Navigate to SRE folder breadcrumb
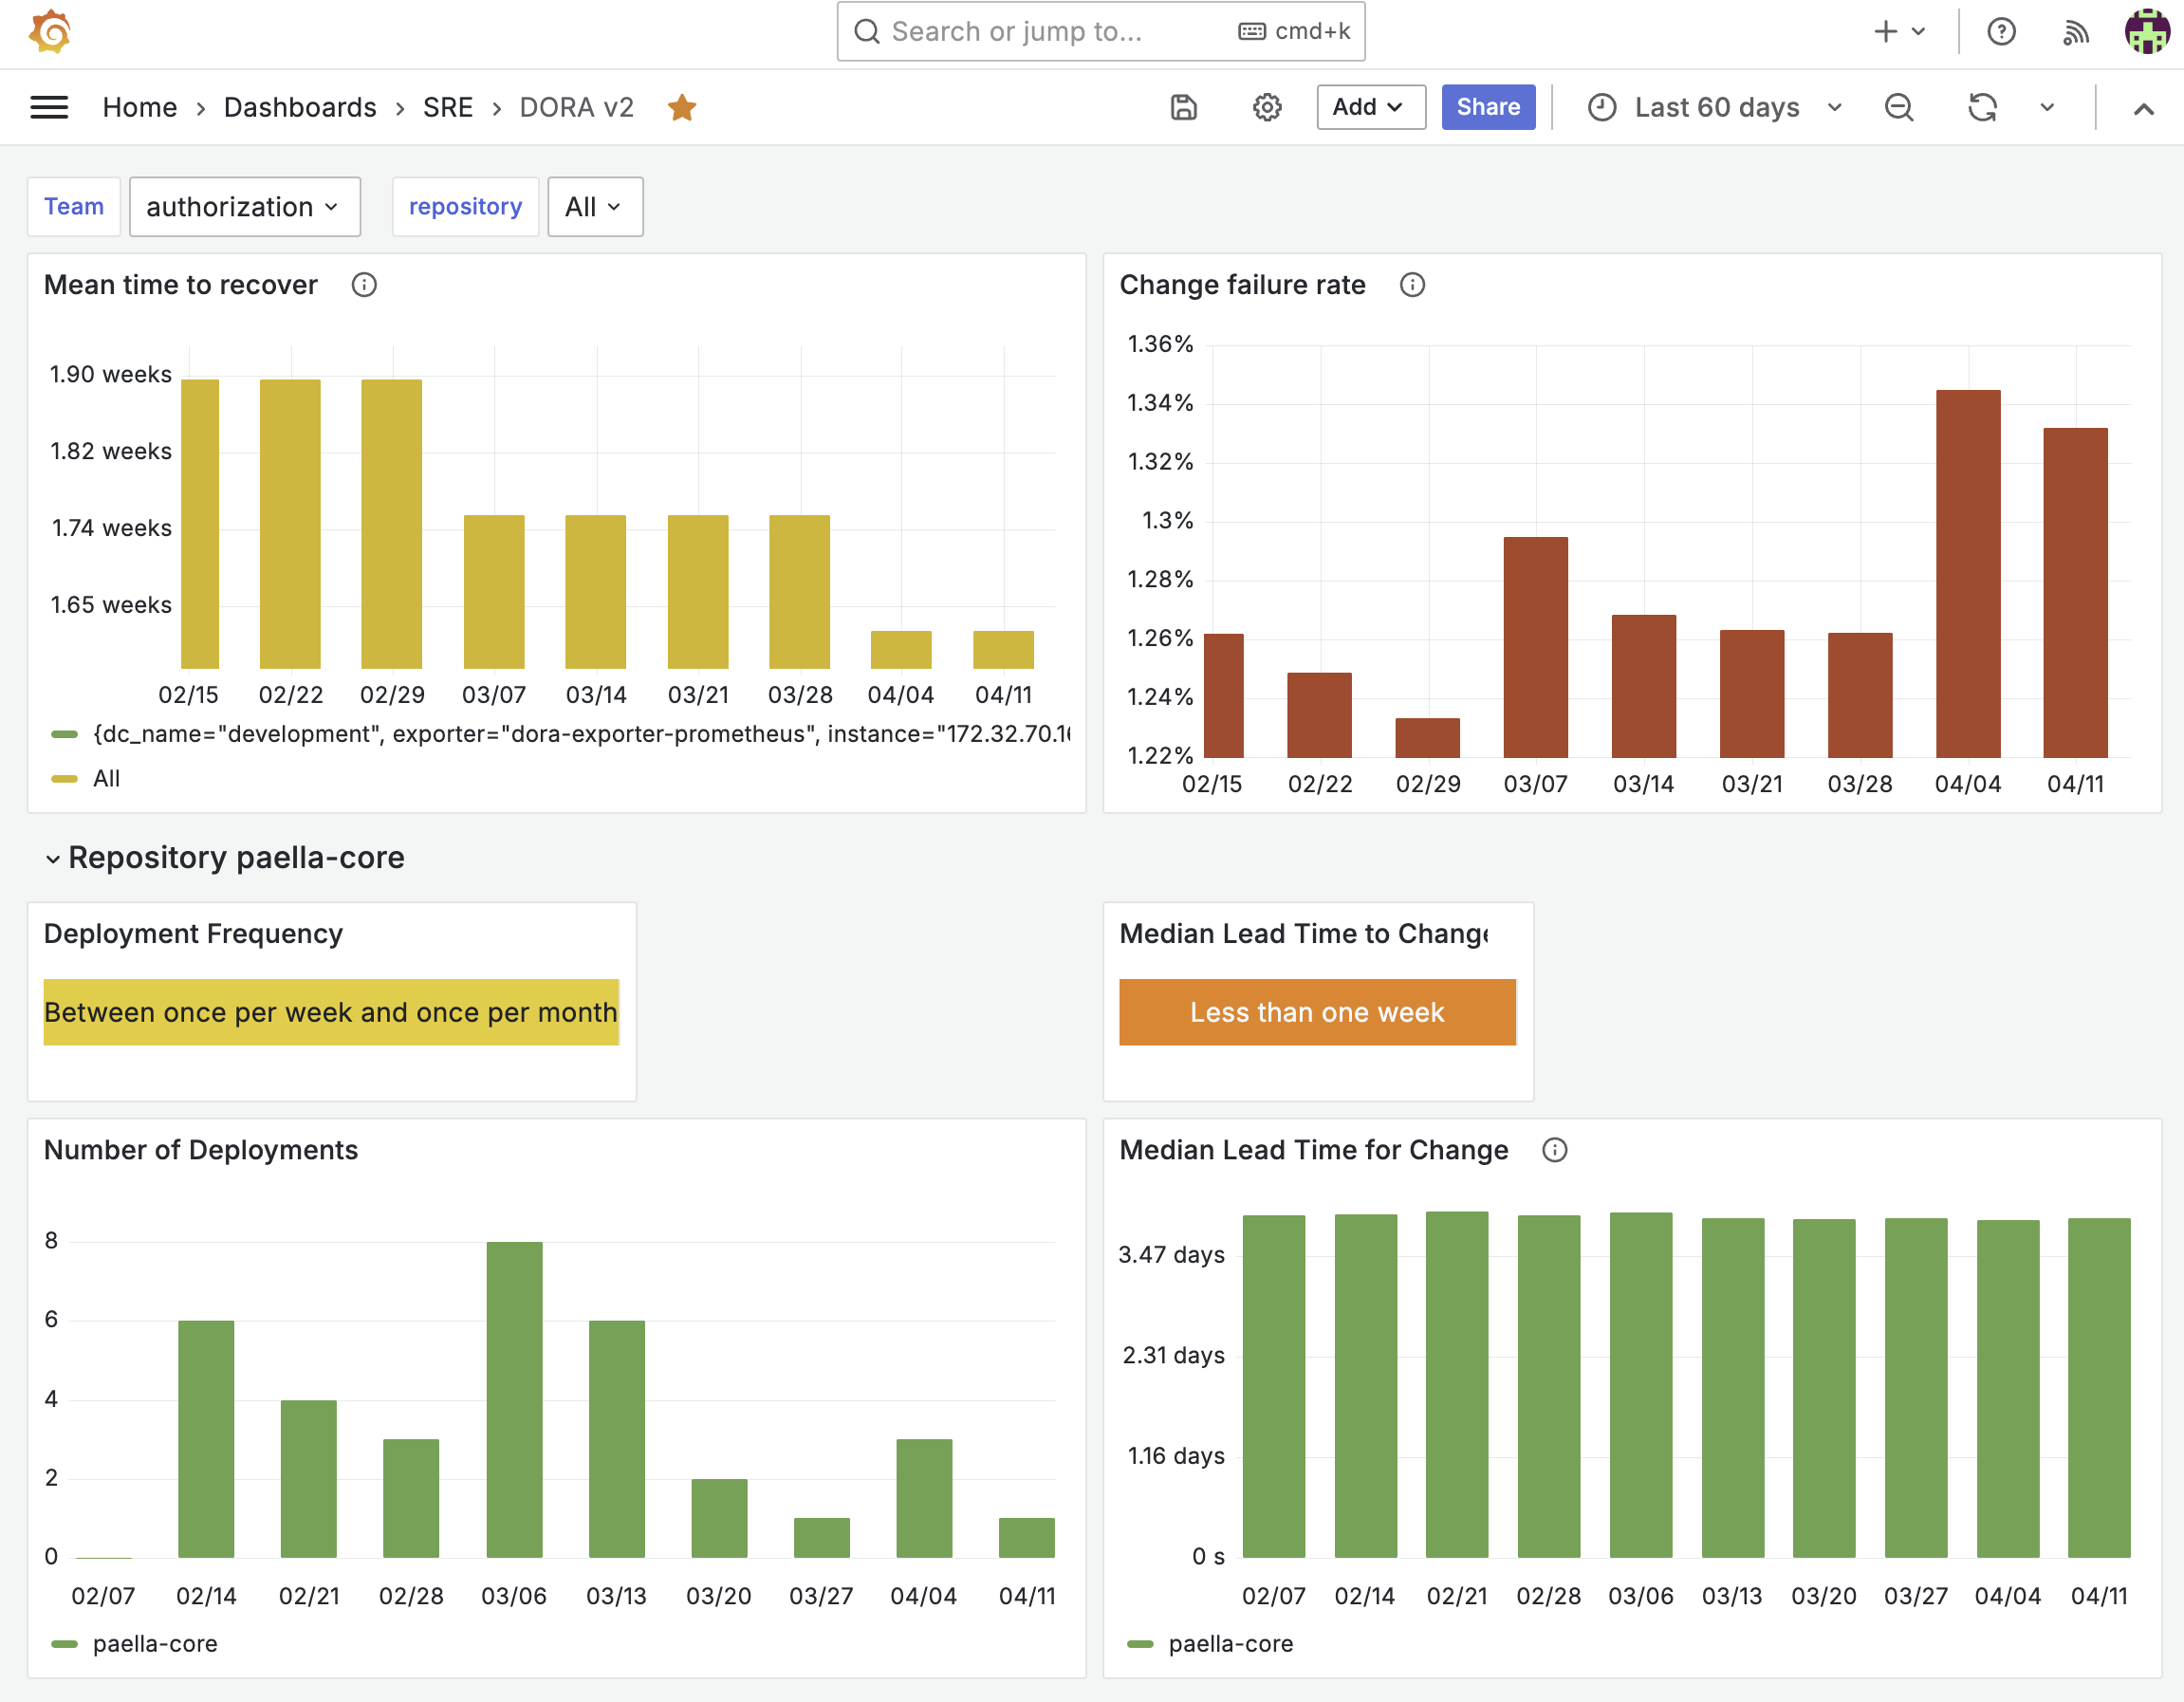Image resolution: width=2184 pixels, height=1702 pixels. (447, 107)
